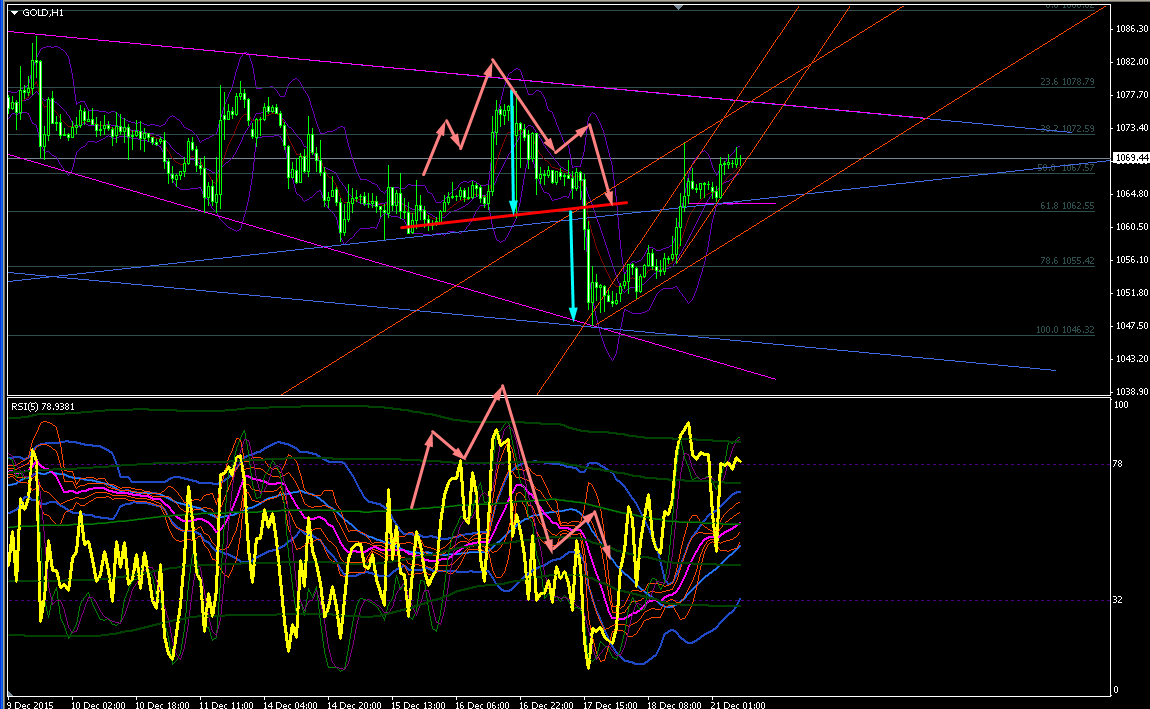1150x709 pixels.
Task: Click the current price tag 1069.44
Action: click(1130, 158)
